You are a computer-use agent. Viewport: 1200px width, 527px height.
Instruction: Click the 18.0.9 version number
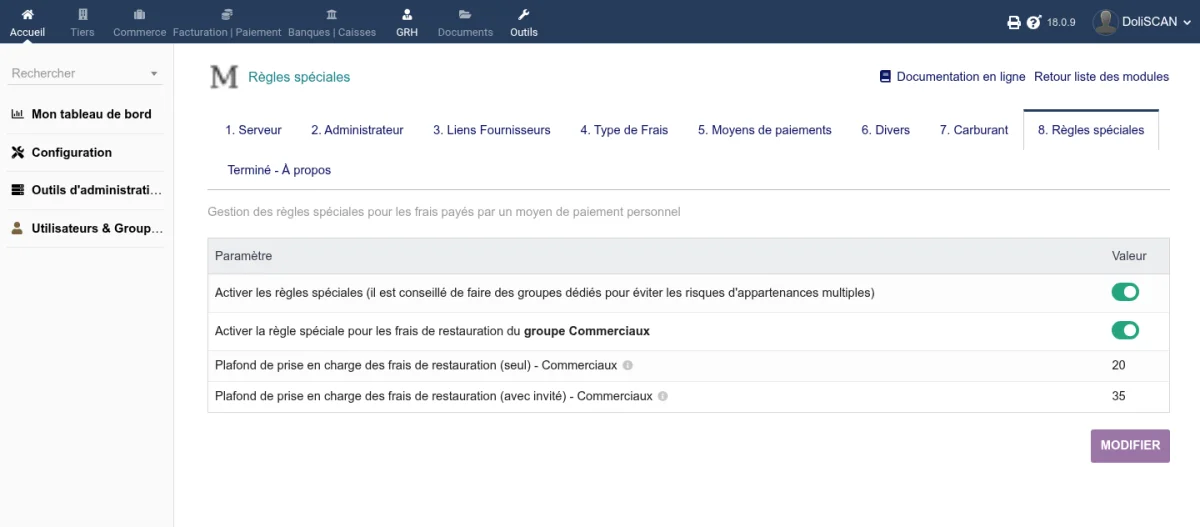(1061, 22)
